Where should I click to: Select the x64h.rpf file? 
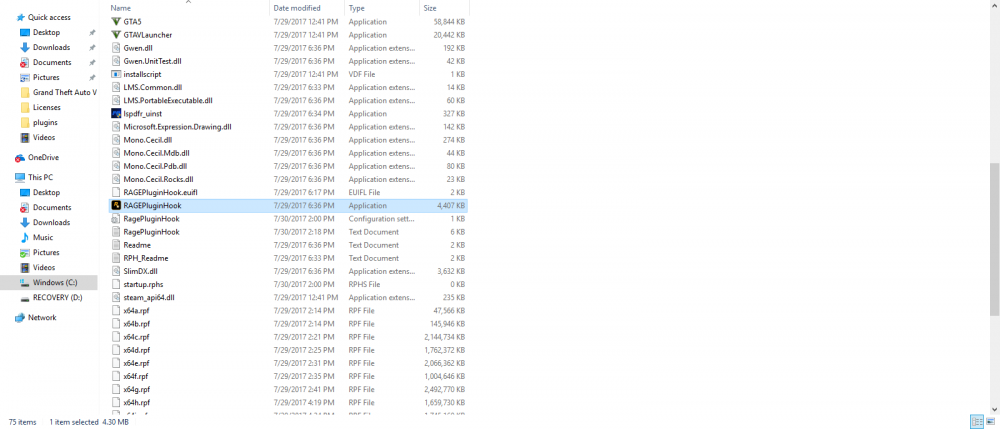click(136, 402)
